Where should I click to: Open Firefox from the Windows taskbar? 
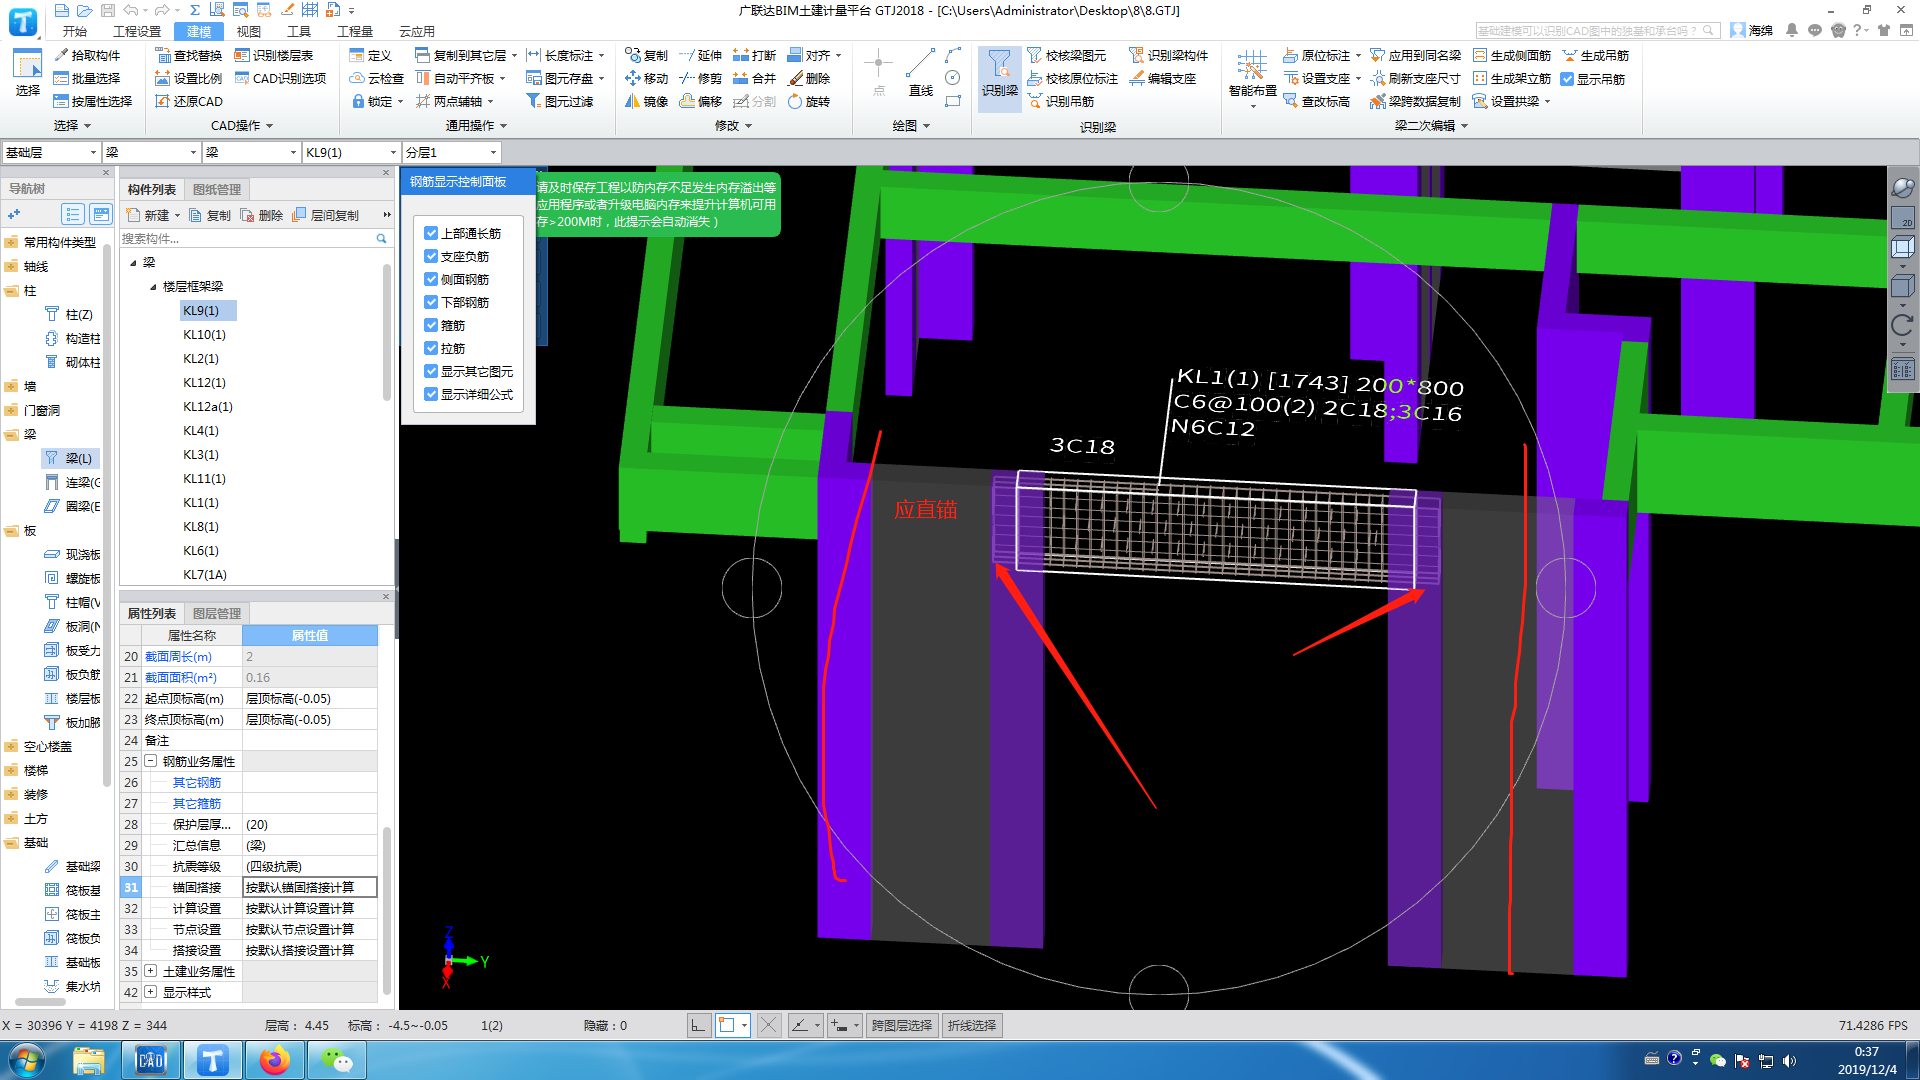[274, 1060]
